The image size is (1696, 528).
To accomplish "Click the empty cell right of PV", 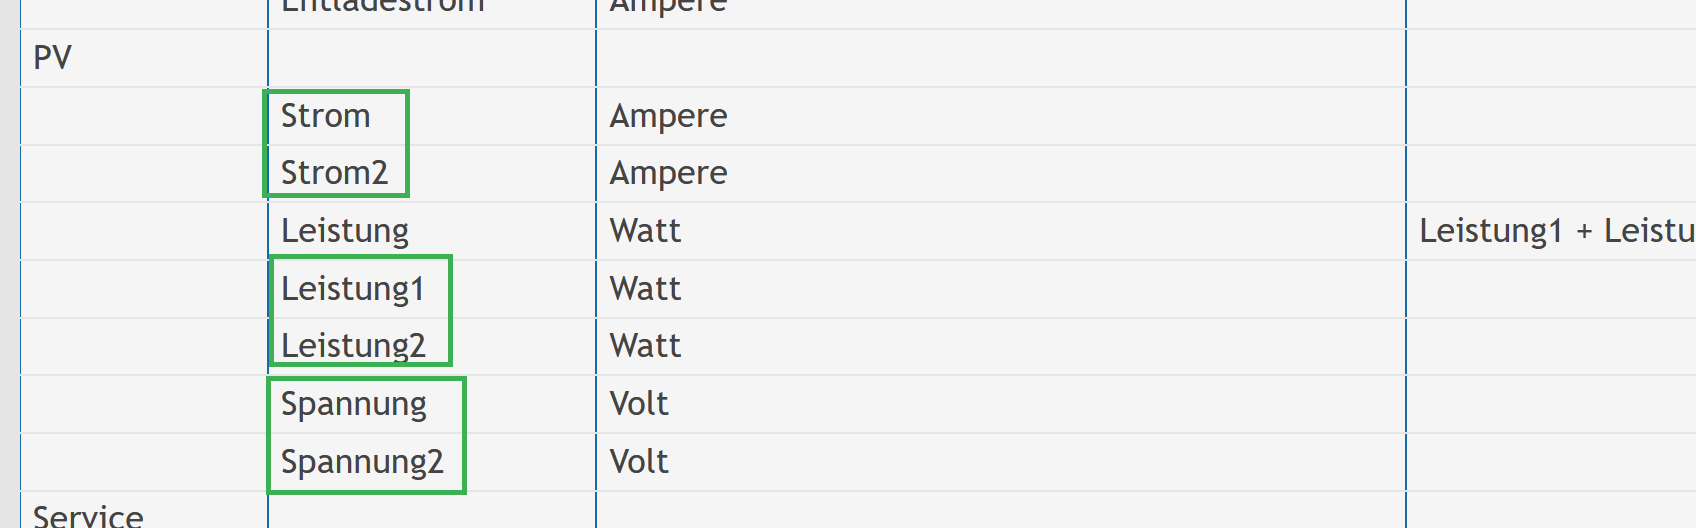I will click(x=432, y=58).
